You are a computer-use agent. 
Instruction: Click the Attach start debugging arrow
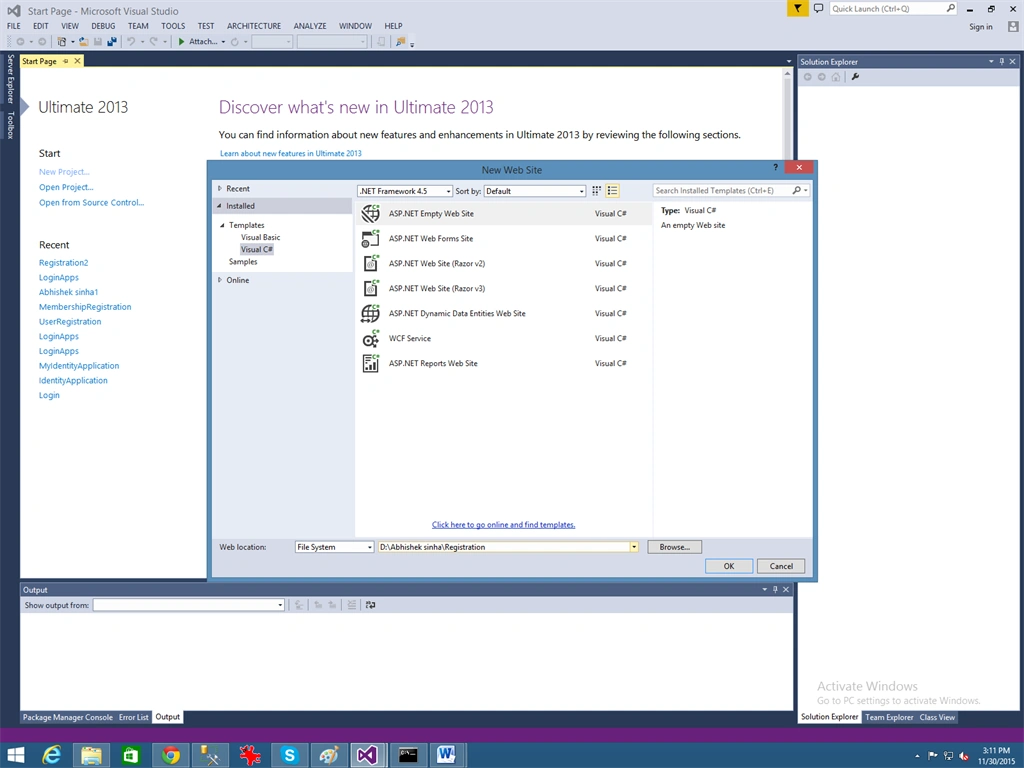182,41
